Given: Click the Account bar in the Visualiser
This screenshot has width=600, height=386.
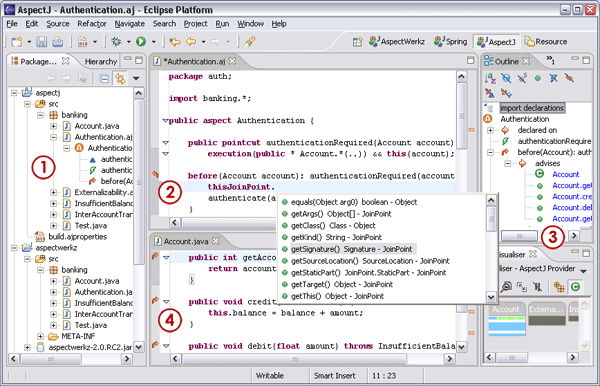Looking at the screenshot, I should [506, 320].
